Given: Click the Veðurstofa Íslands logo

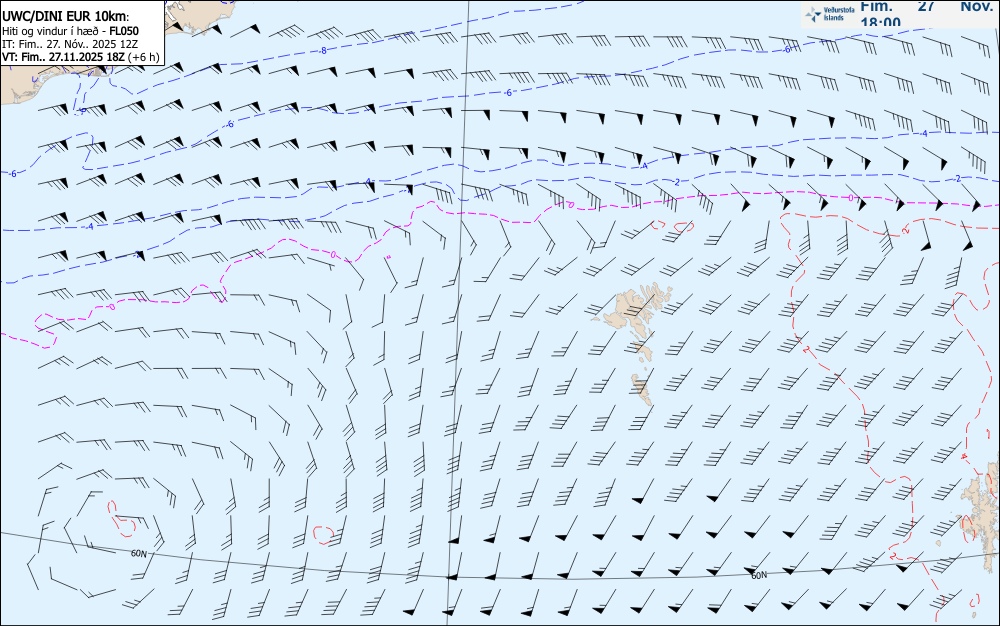Looking at the screenshot, I should pos(830,14).
